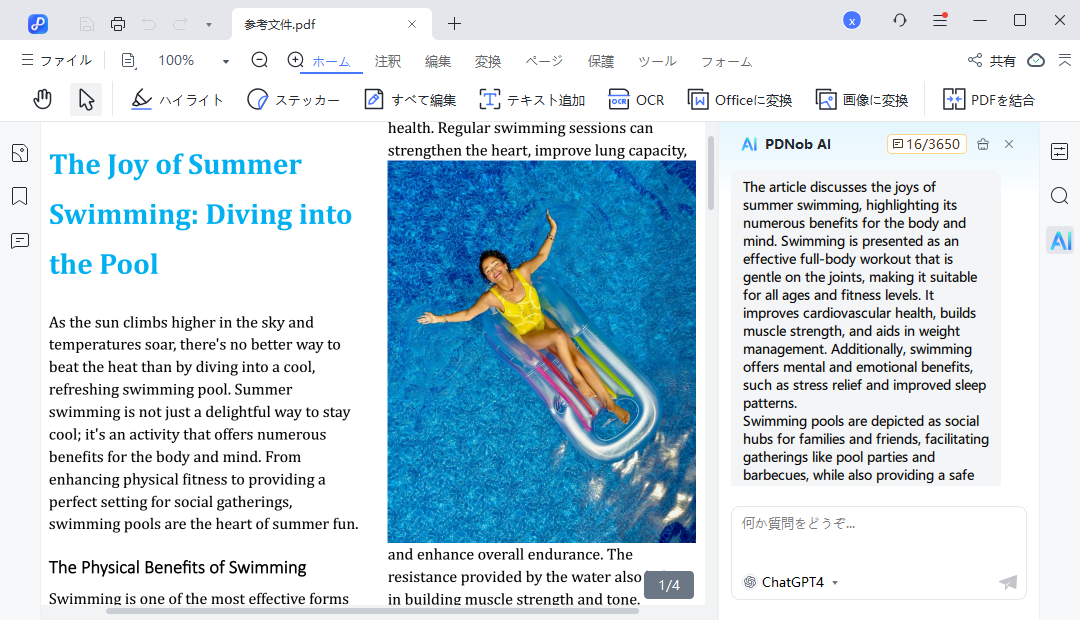Open the comments sidebar panel
1080x620 pixels.
19,240
